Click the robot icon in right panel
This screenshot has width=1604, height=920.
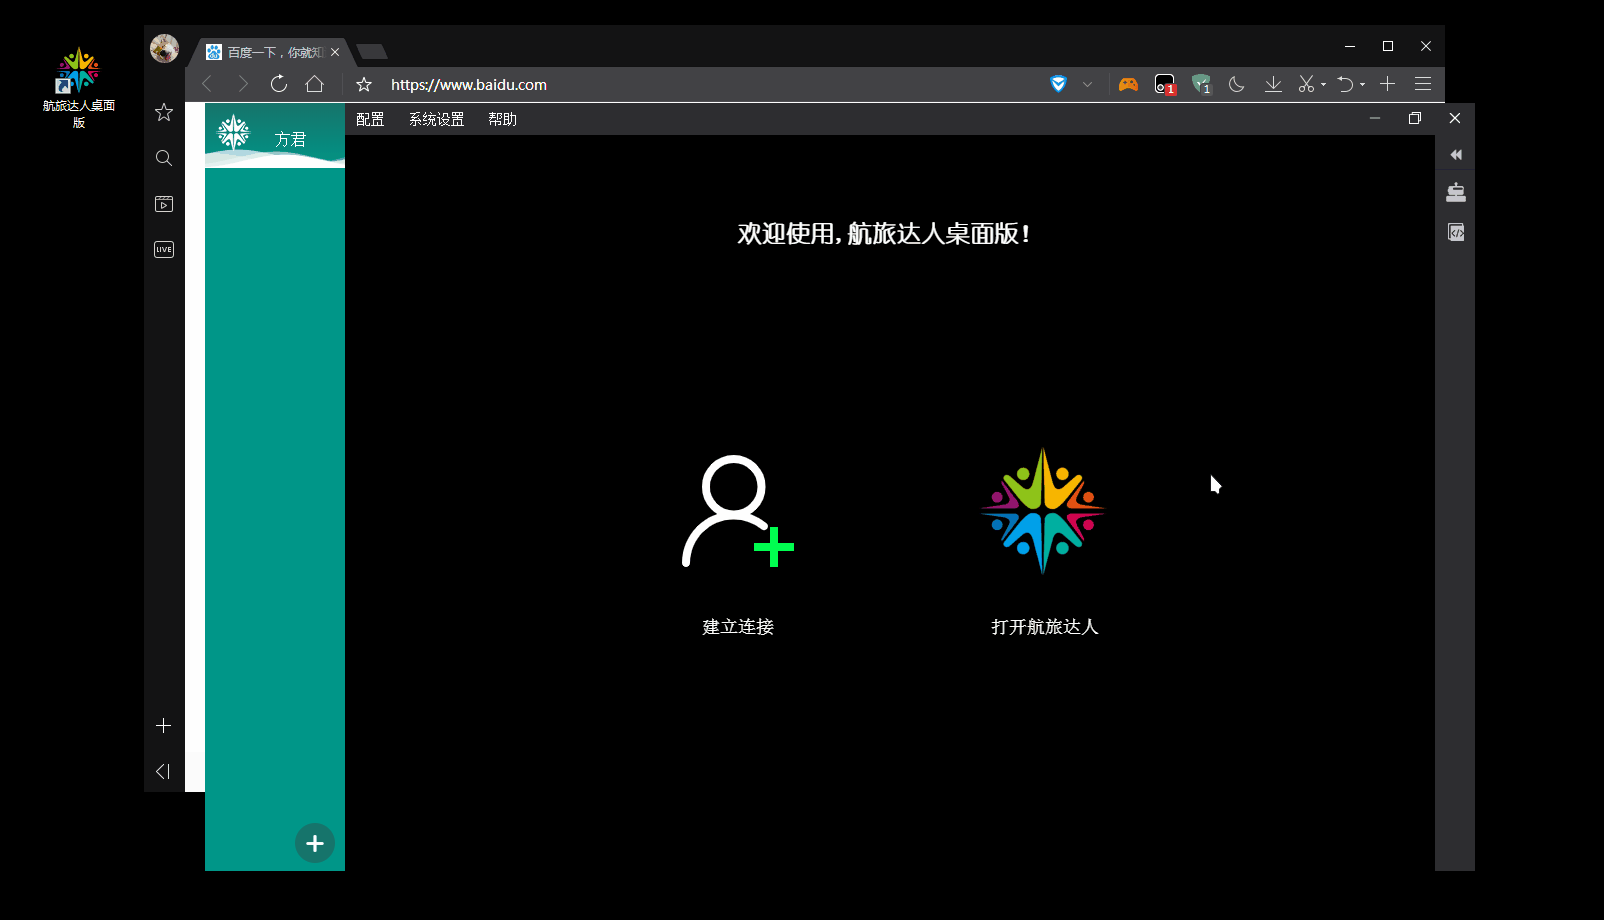pos(1456,192)
